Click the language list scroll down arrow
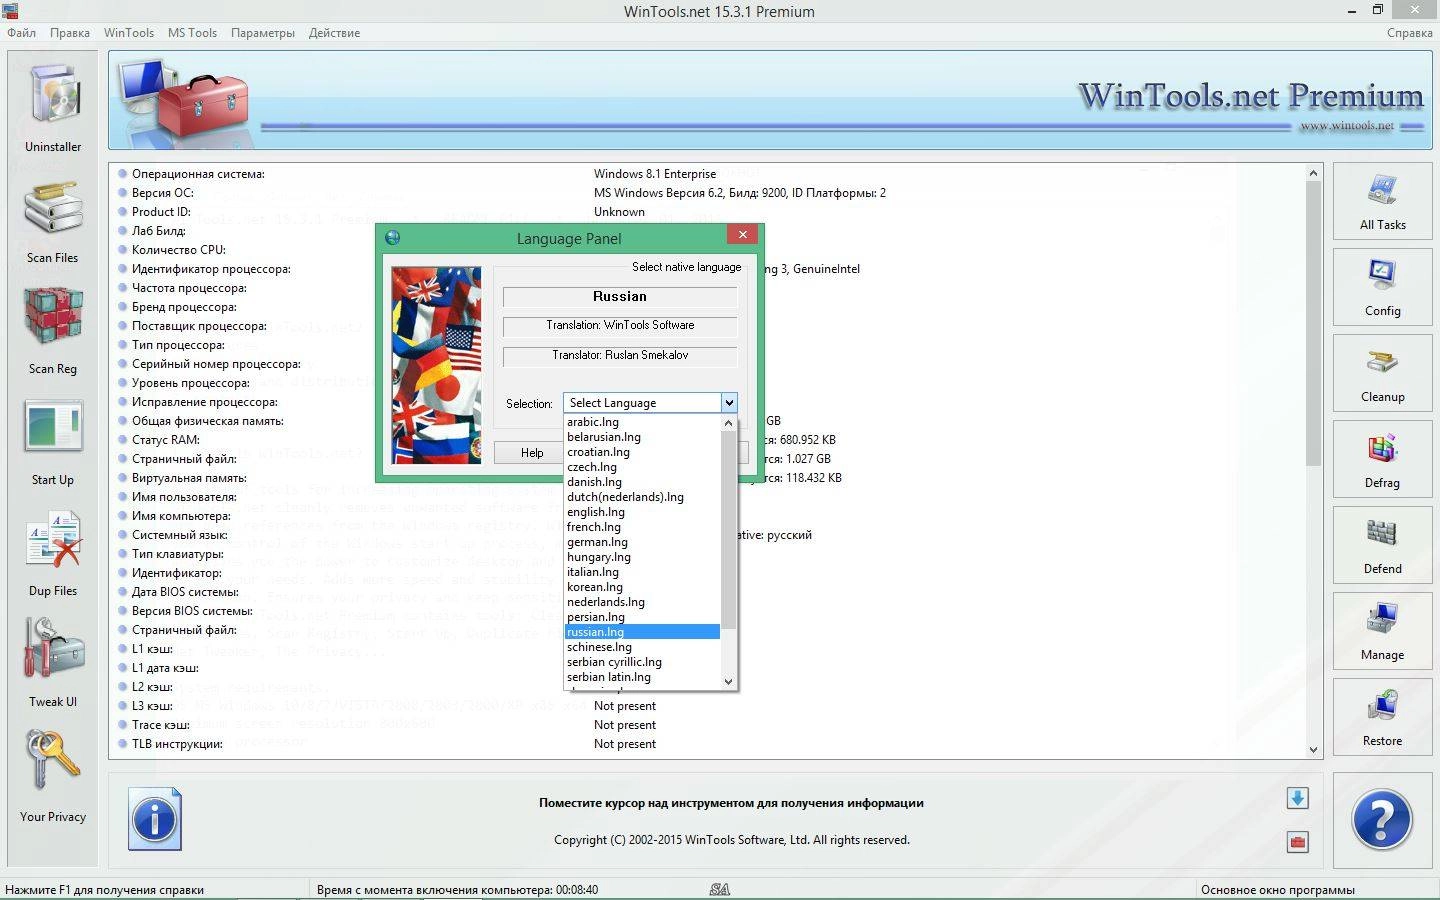Viewport: 1440px width, 900px height. [x=728, y=681]
